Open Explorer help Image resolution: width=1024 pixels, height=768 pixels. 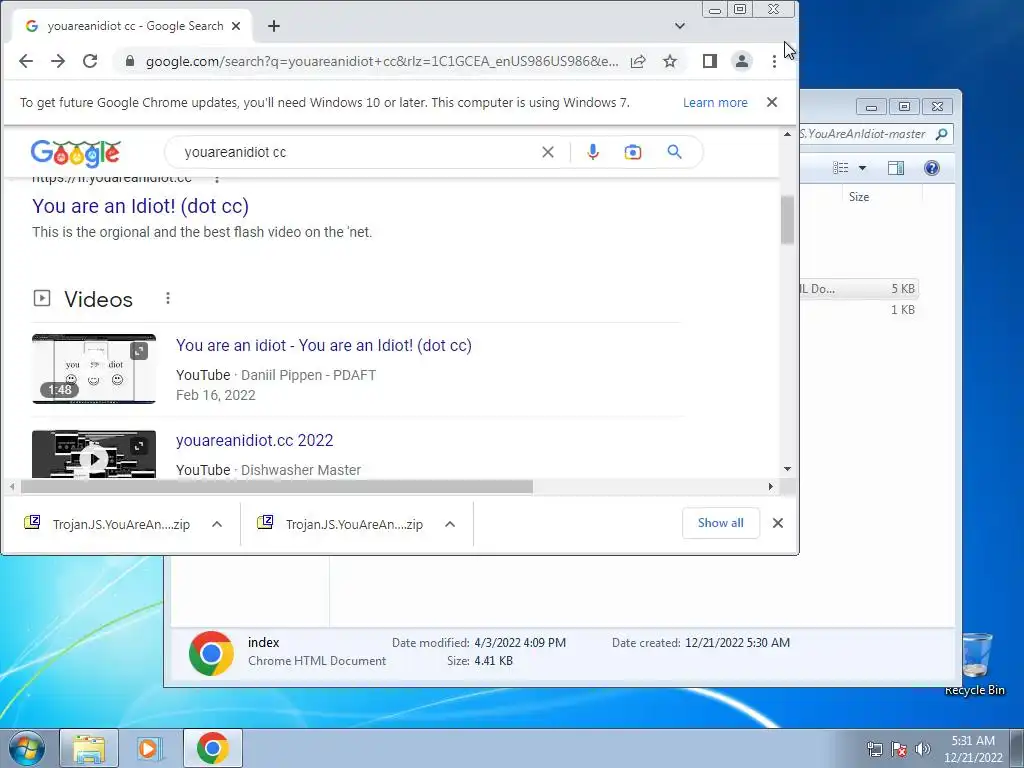click(932, 168)
